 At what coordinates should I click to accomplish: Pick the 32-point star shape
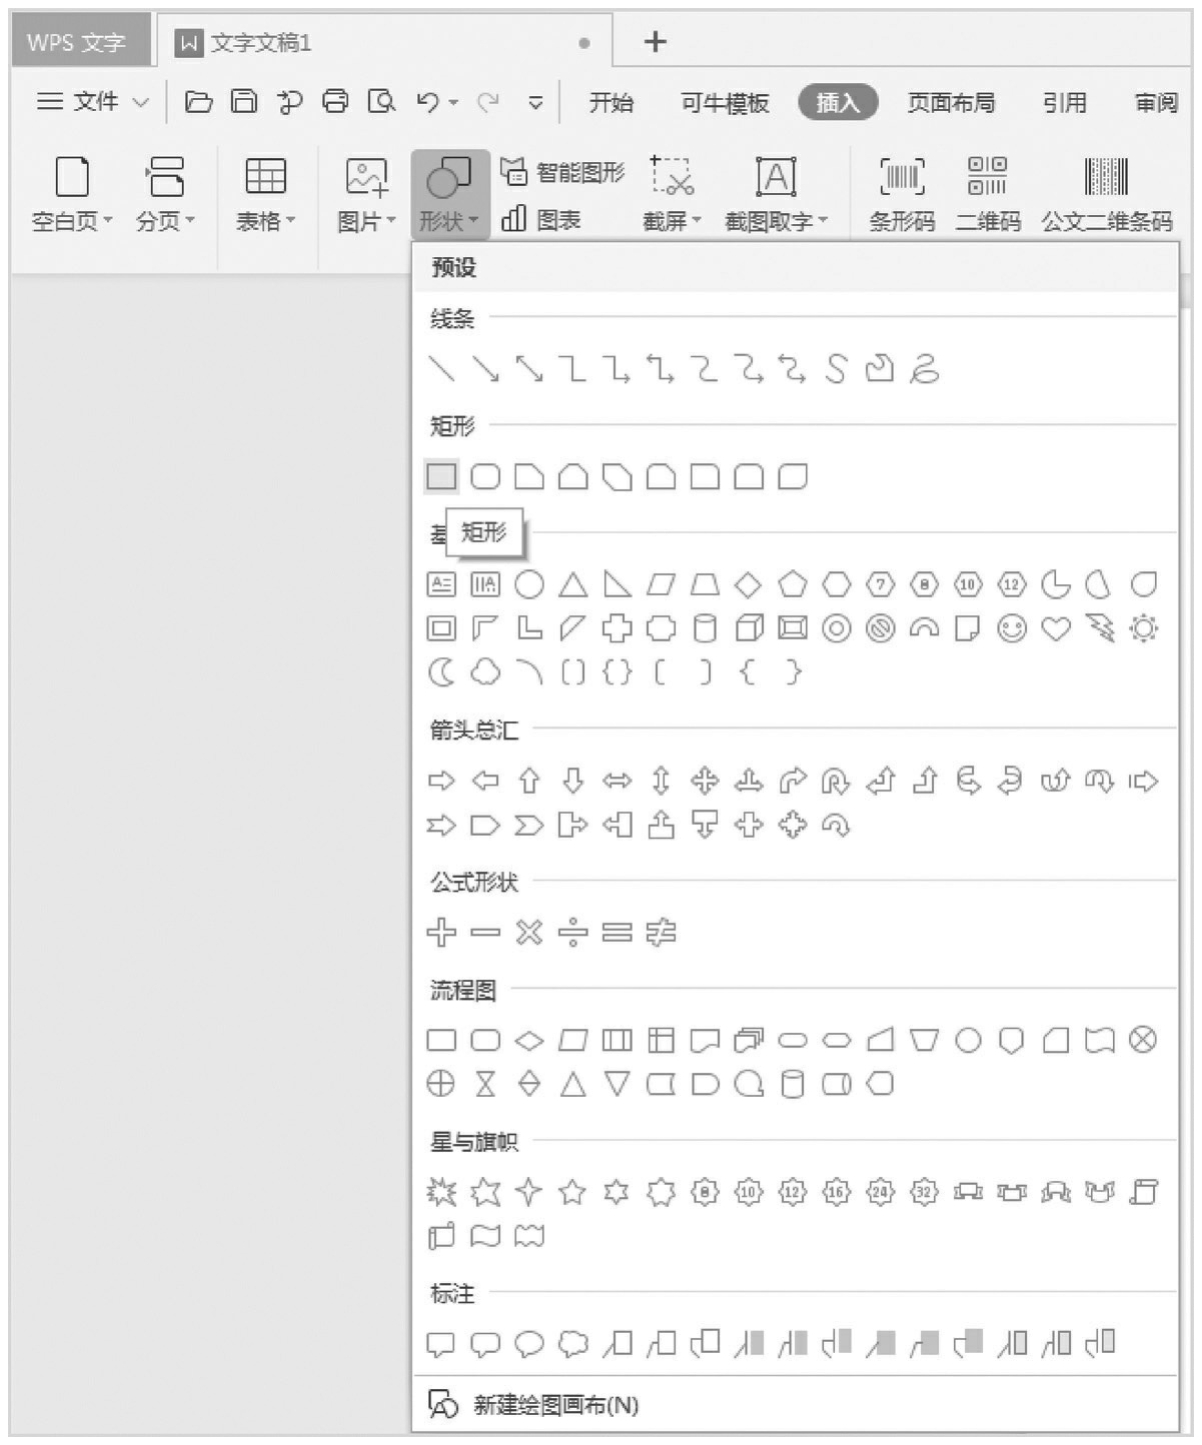(924, 1191)
